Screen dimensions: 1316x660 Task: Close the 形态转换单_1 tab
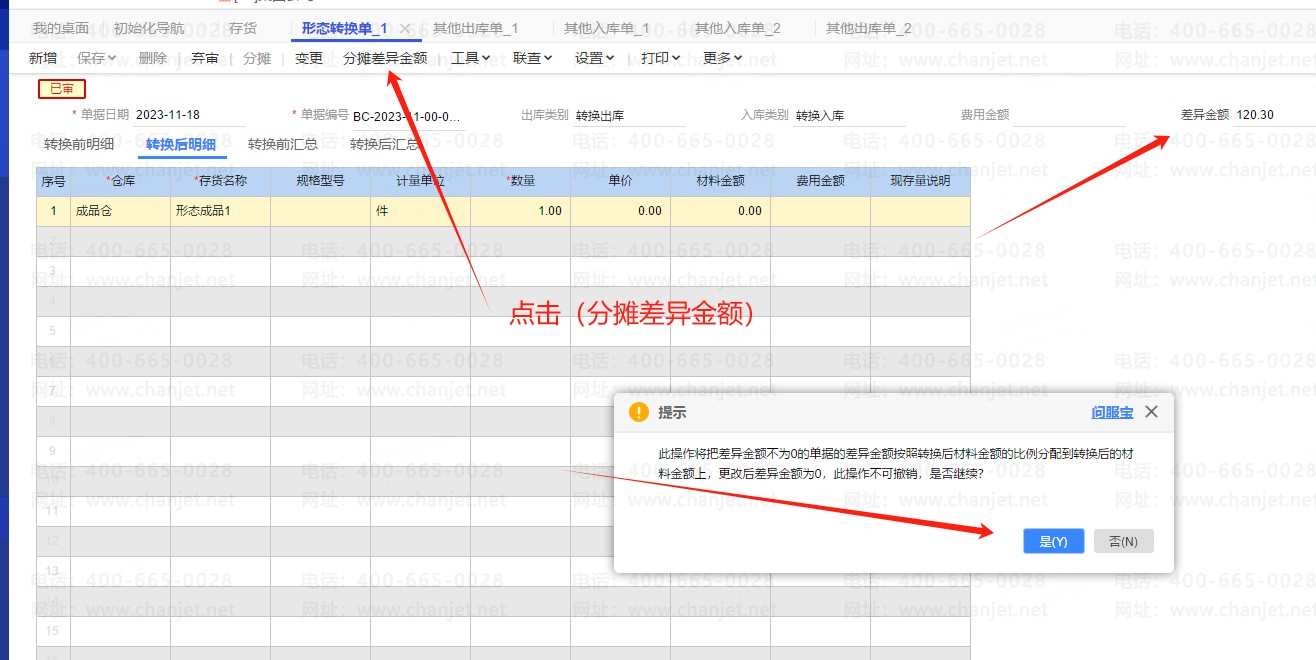pyautogui.click(x=405, y=29)
